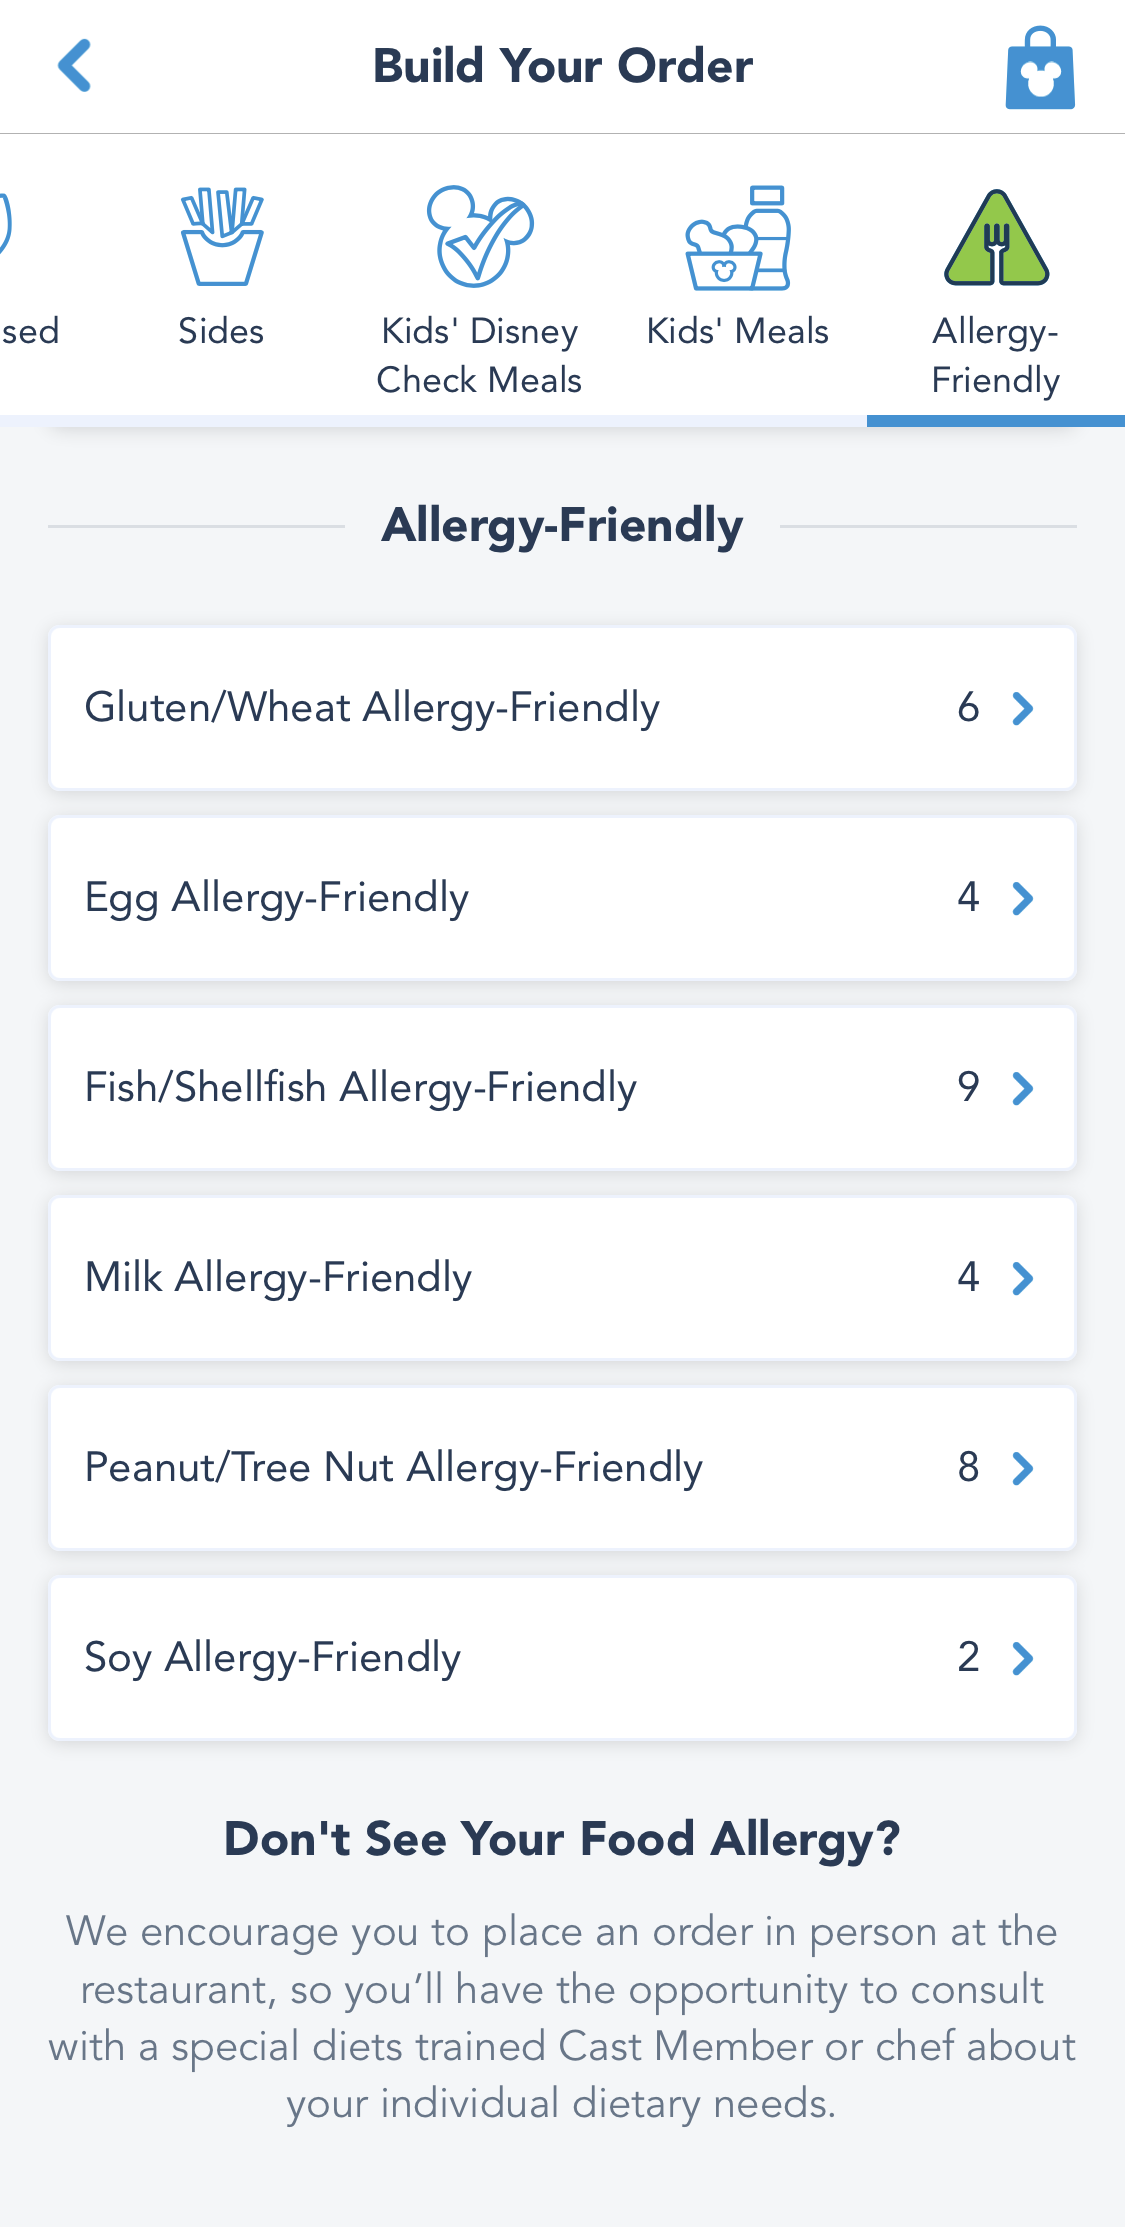Tap the back arrow icon

[x=75, y=66]
